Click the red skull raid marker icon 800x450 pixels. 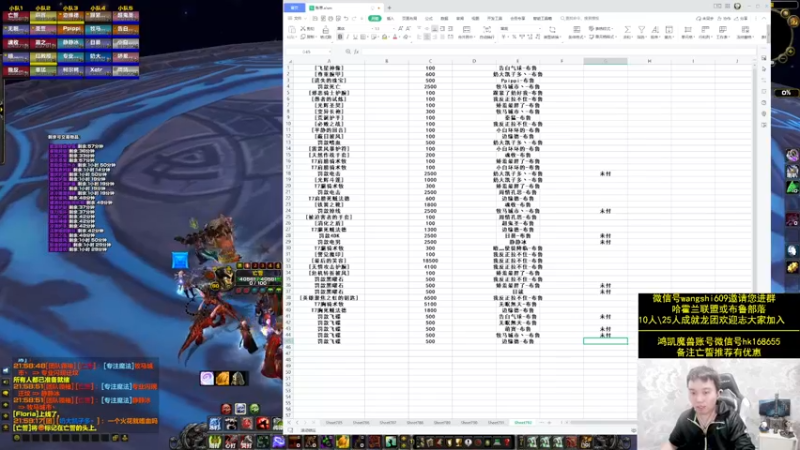tap(226, 409)
